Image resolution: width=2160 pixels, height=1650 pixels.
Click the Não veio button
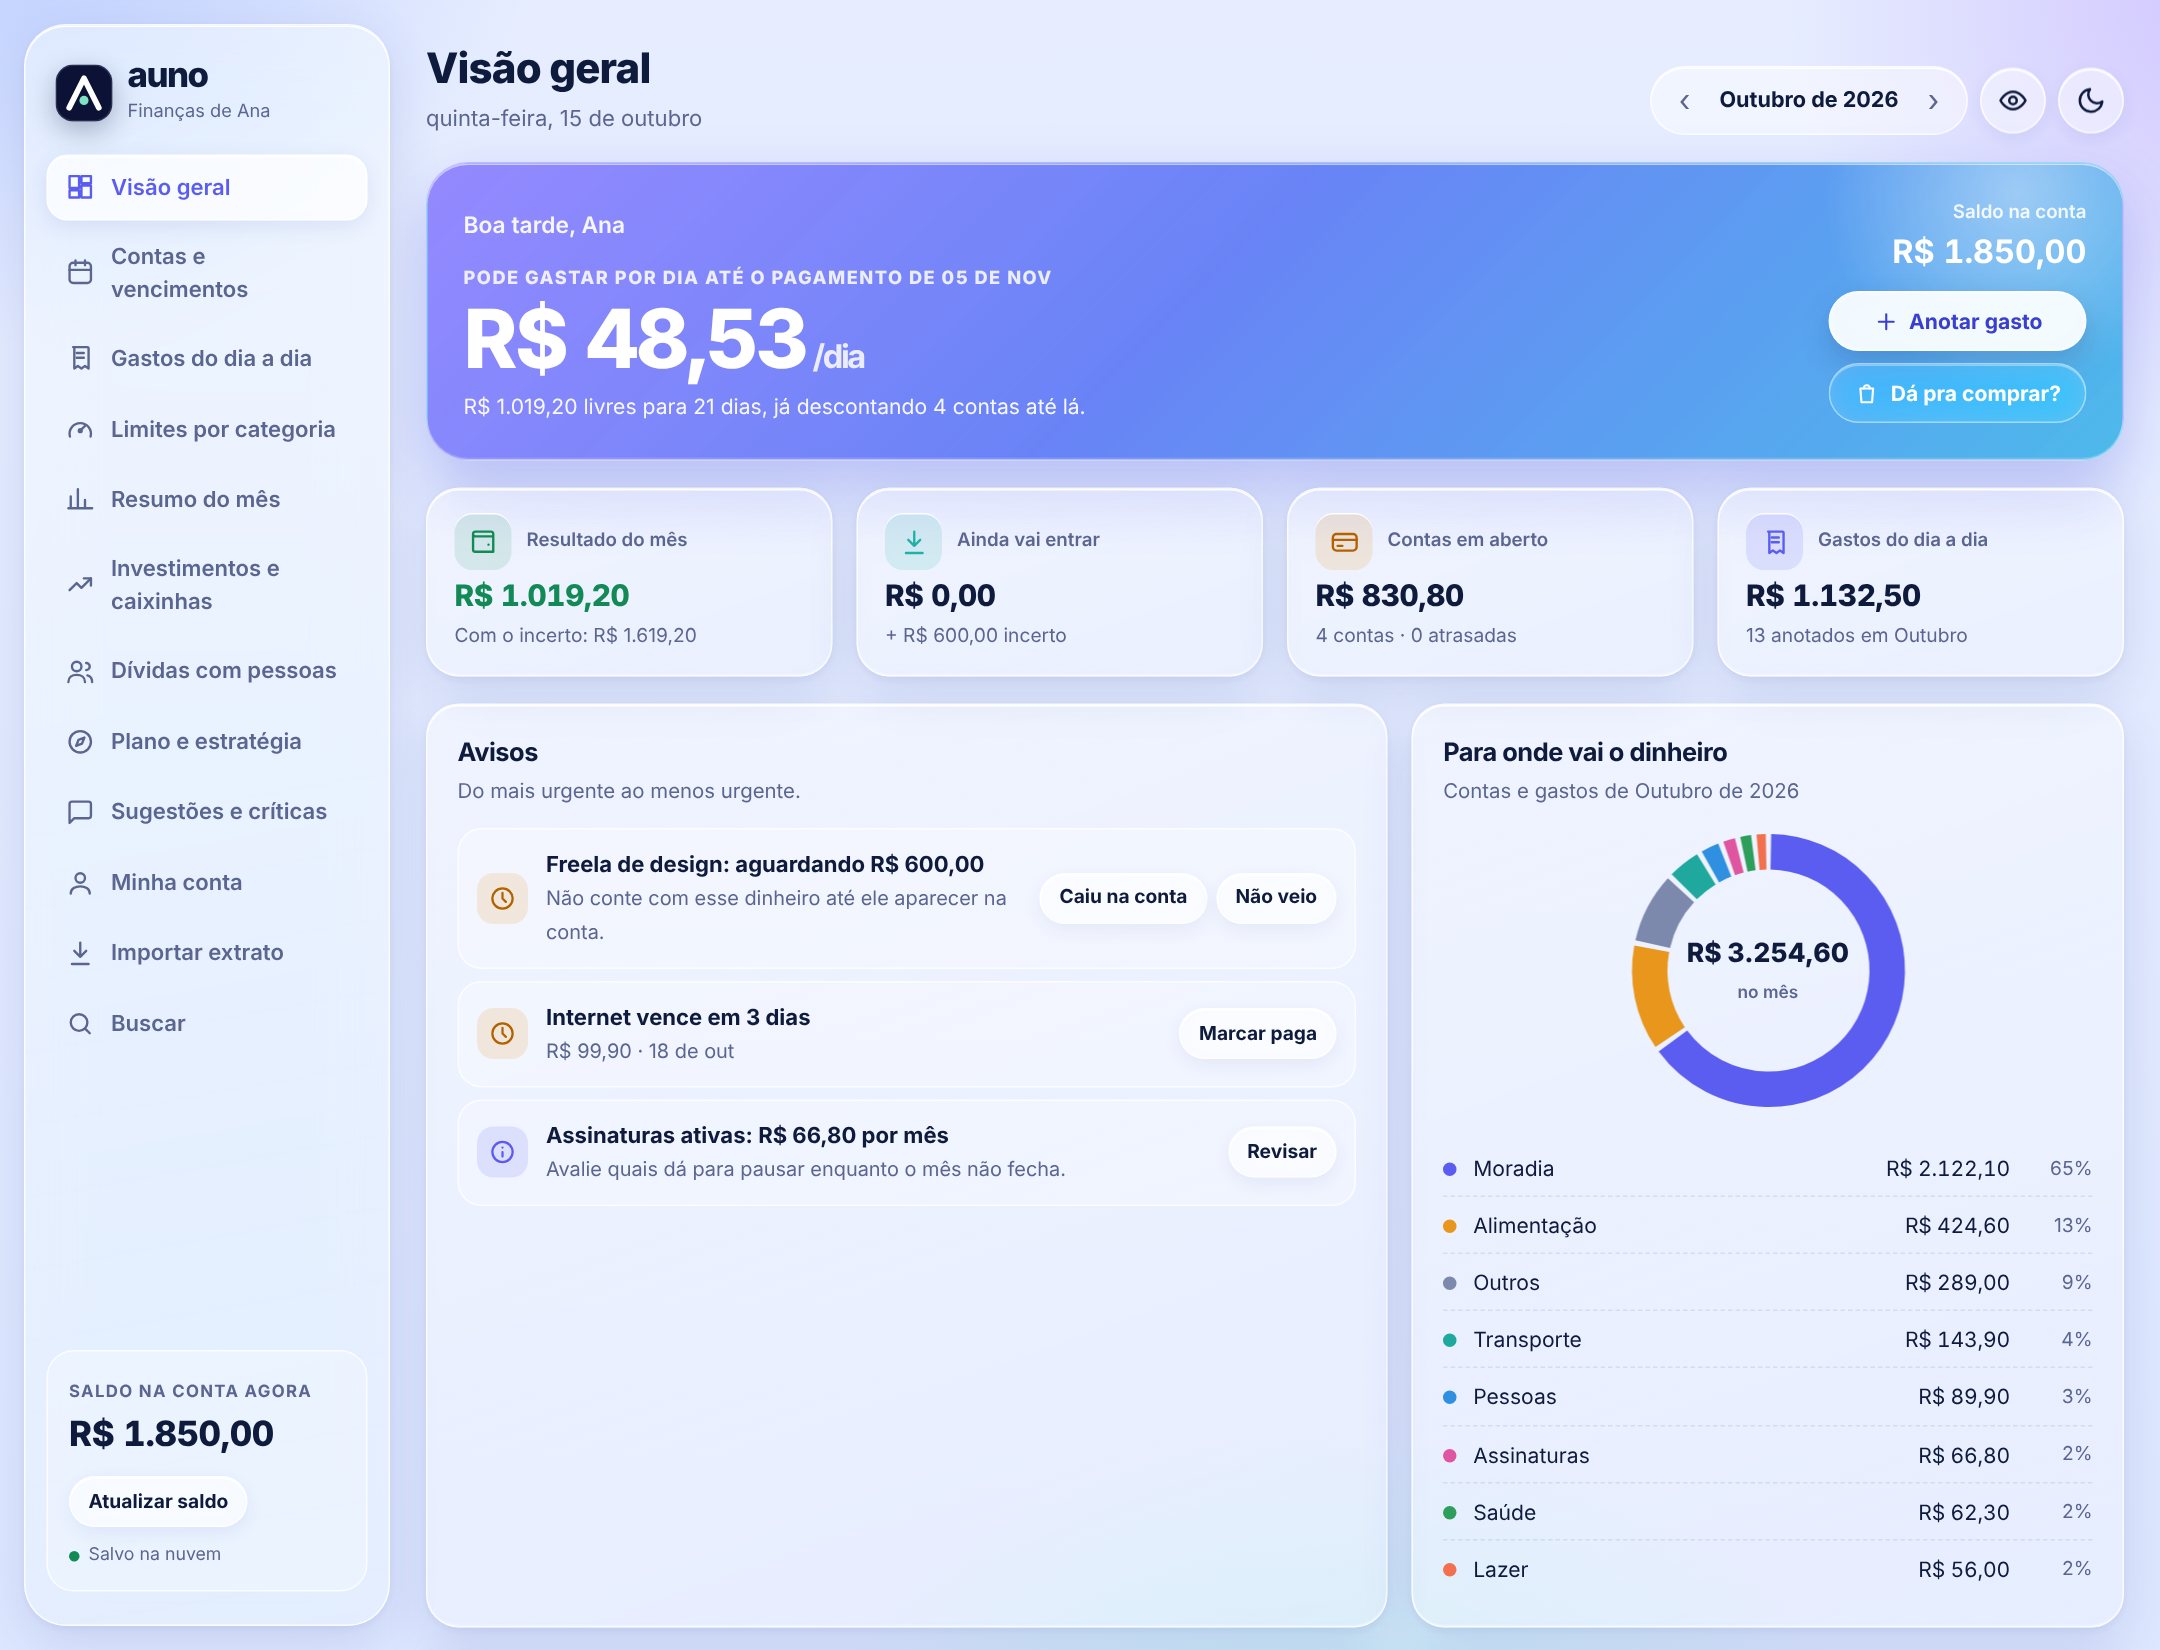tap(1275, 897)
